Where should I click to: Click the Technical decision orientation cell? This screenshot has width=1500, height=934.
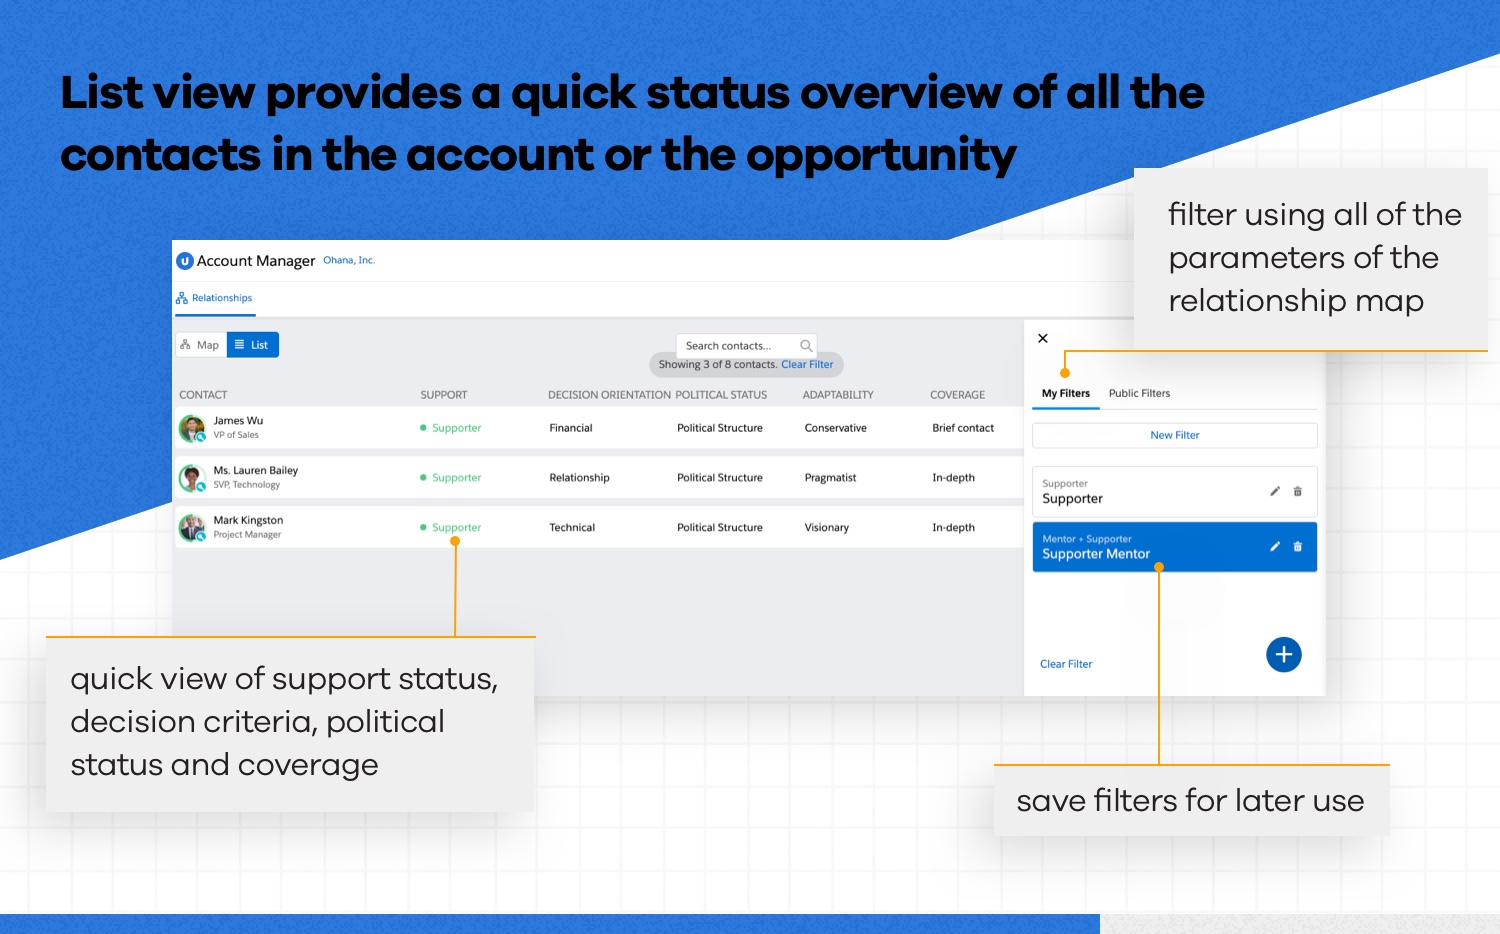[572, 528]
